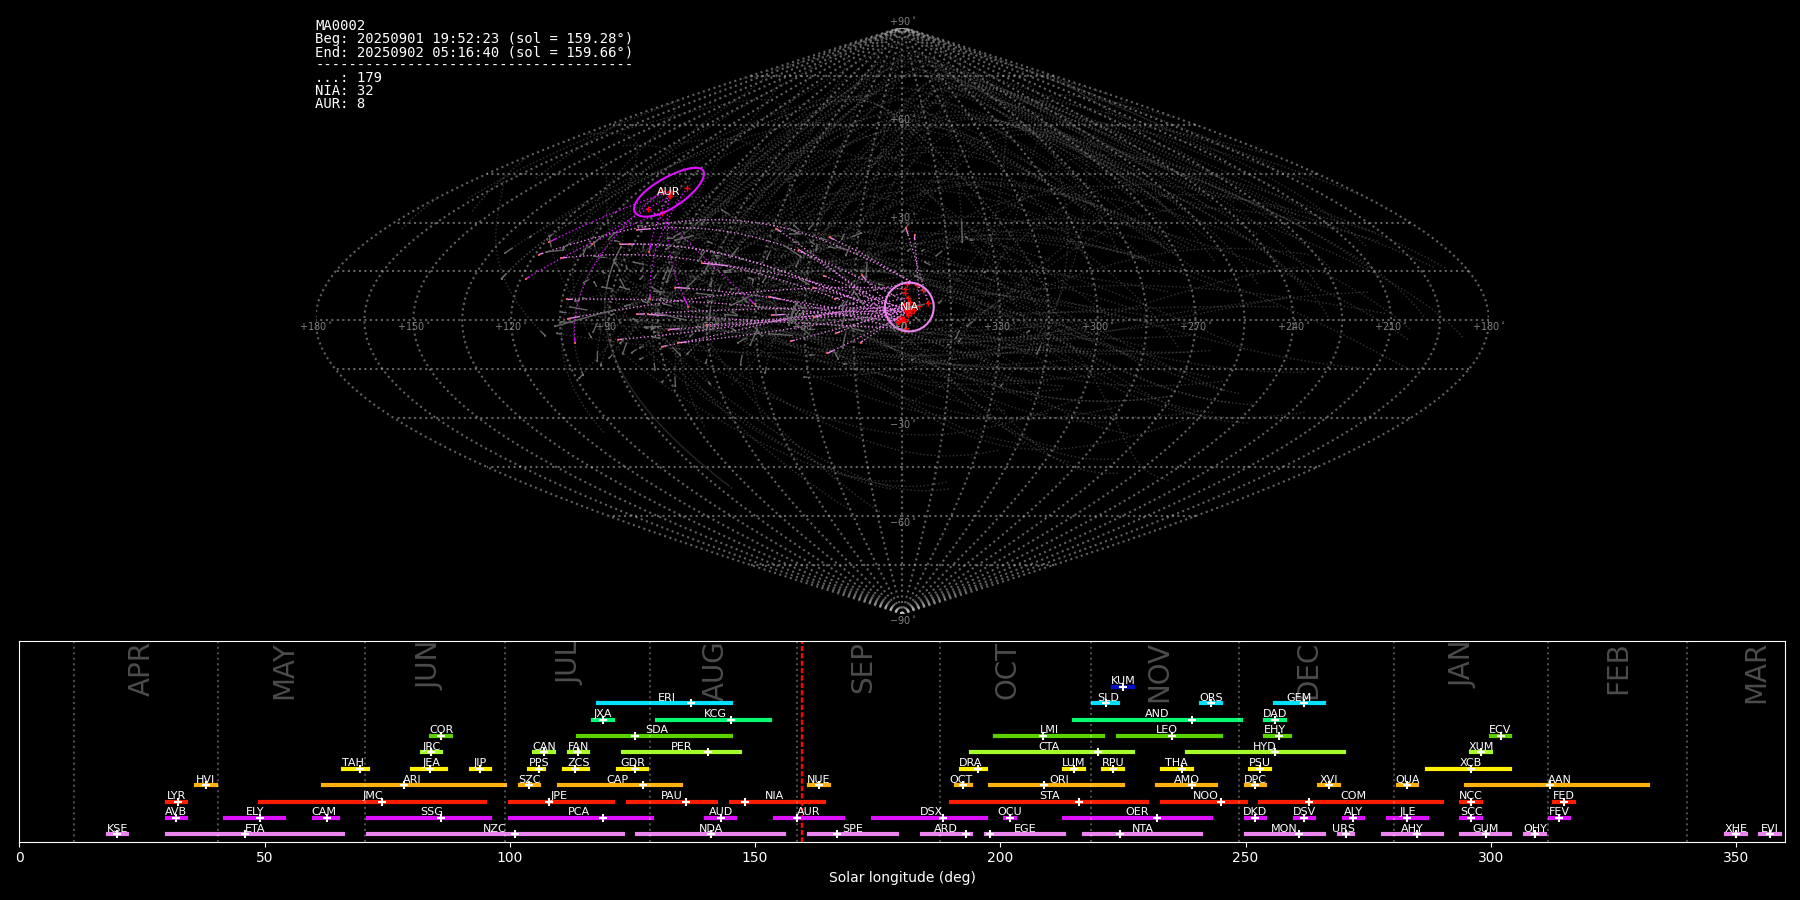Image resolution: width=1800 pixels, height=900 pixels.
Task: Click the cyan JXA activity bar
Action: pos(603,720)
